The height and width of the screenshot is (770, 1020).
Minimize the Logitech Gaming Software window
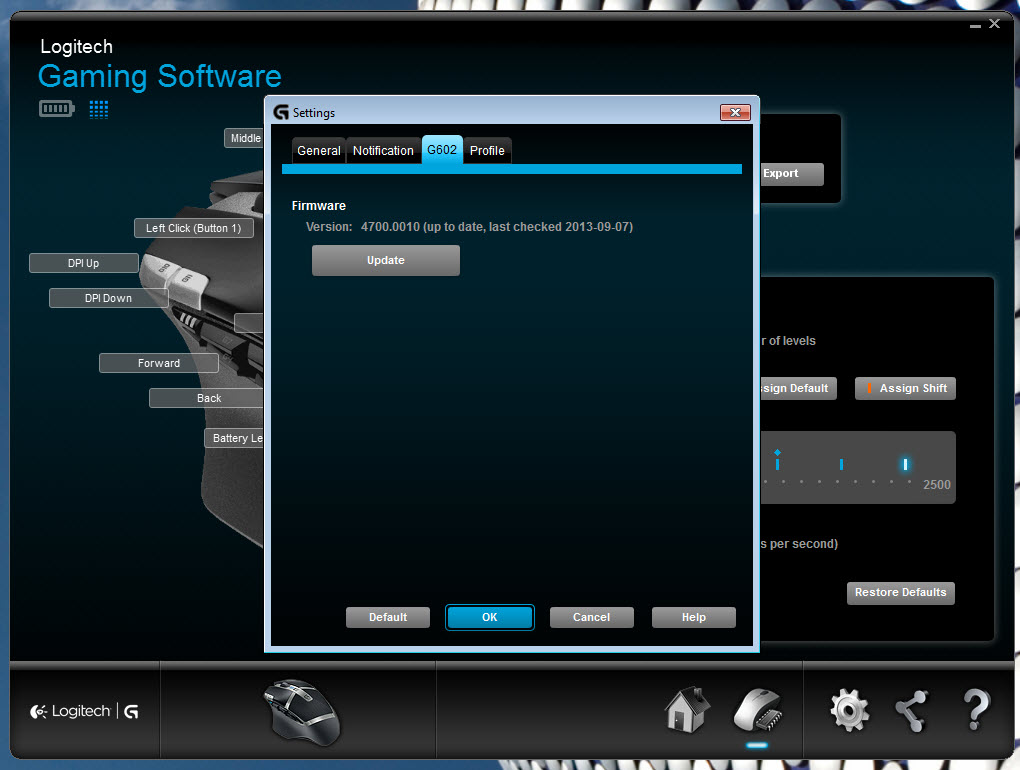point(975,25)
